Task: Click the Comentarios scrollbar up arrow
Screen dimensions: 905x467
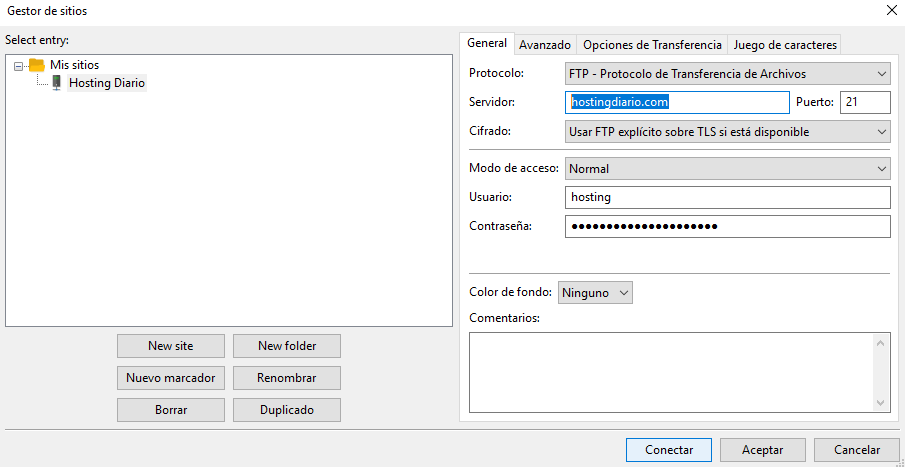Action: click(880, 343)
